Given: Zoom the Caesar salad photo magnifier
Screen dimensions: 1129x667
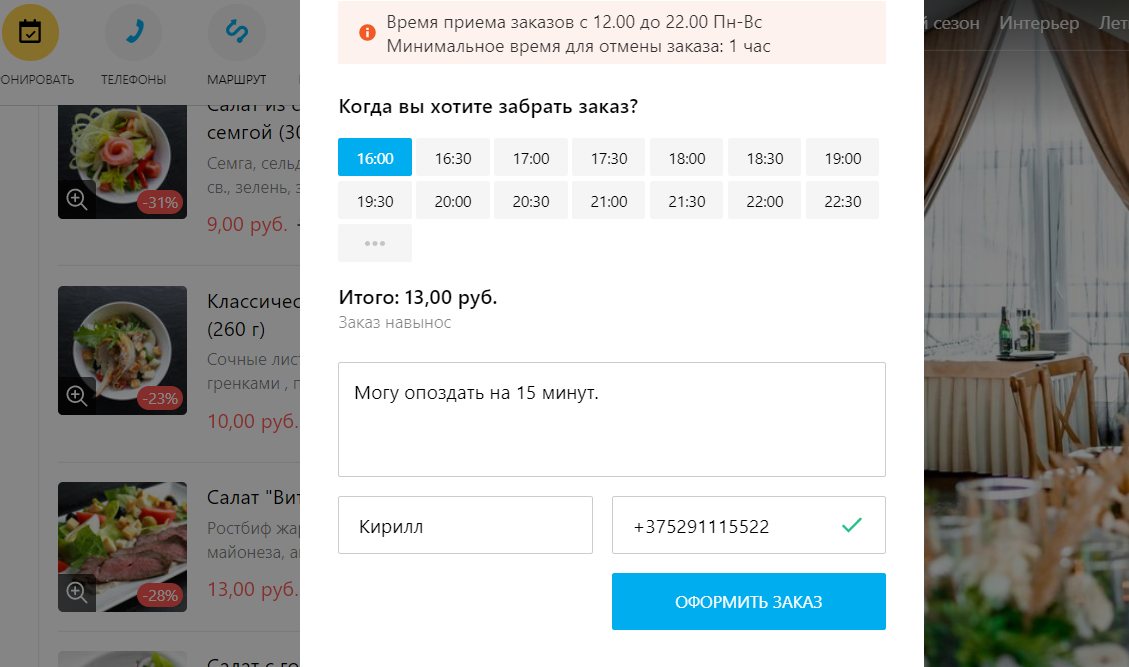Looking at the screenshot, I should 77,395.
